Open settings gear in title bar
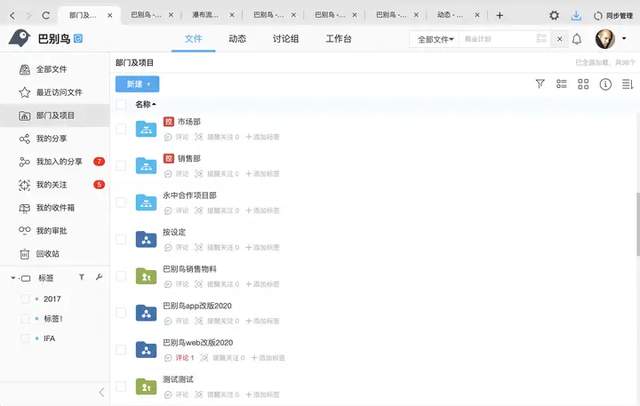 pos(554,15)
